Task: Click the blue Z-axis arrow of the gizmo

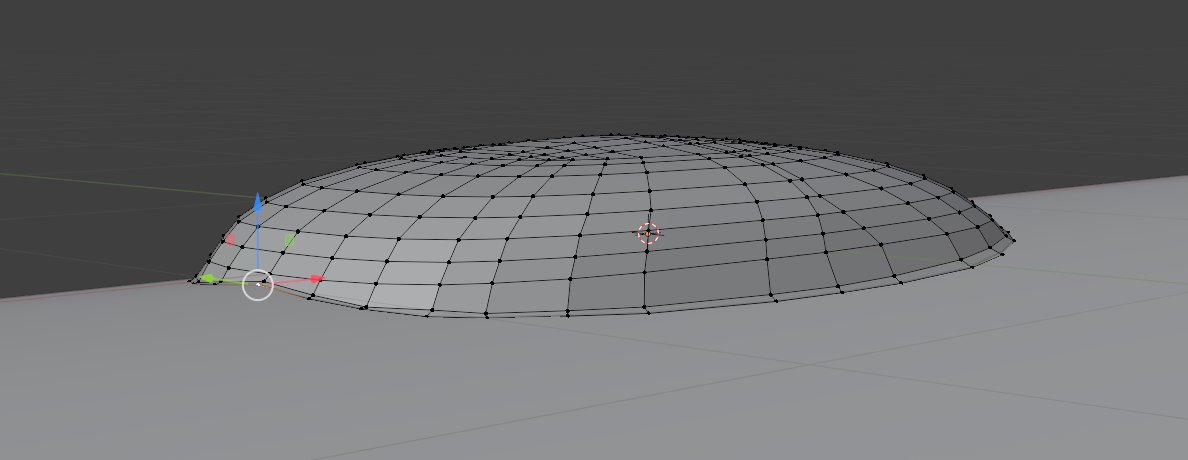Action: pyautogui.click(x=258, y=203)
